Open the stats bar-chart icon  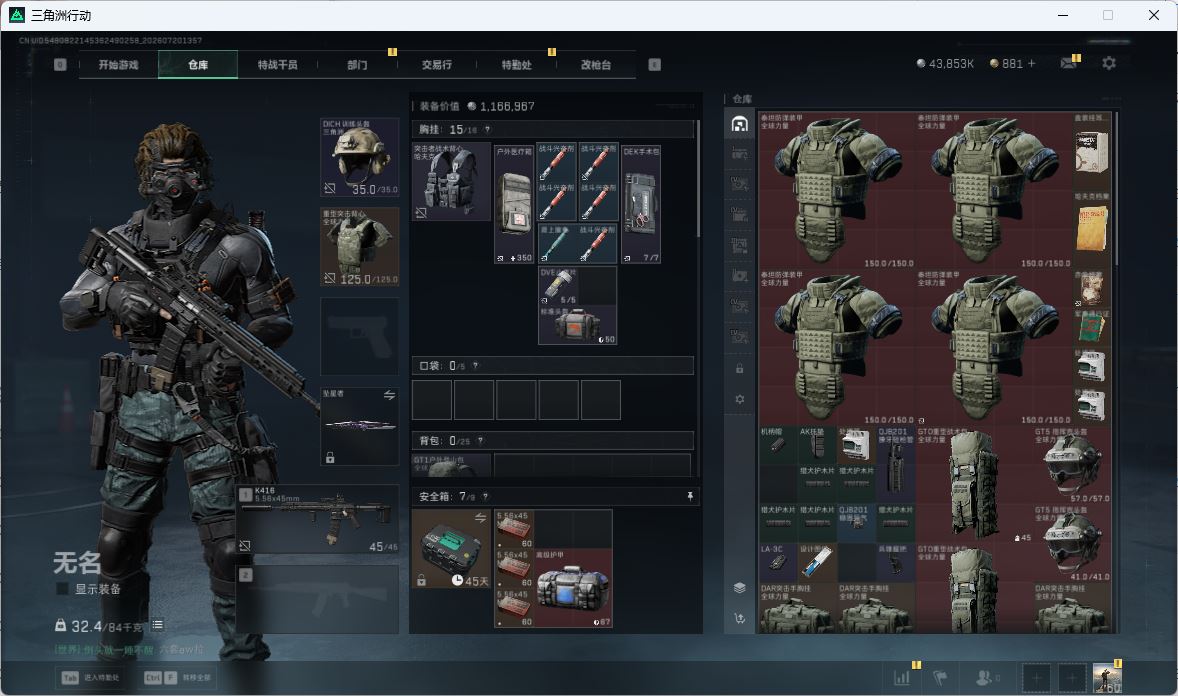tap(902, 678)
